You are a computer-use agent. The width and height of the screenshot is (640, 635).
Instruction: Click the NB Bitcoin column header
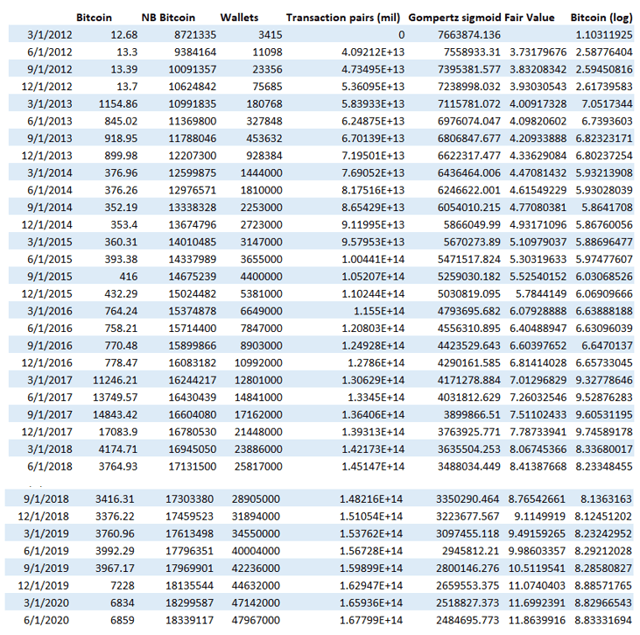click(168, 18)
